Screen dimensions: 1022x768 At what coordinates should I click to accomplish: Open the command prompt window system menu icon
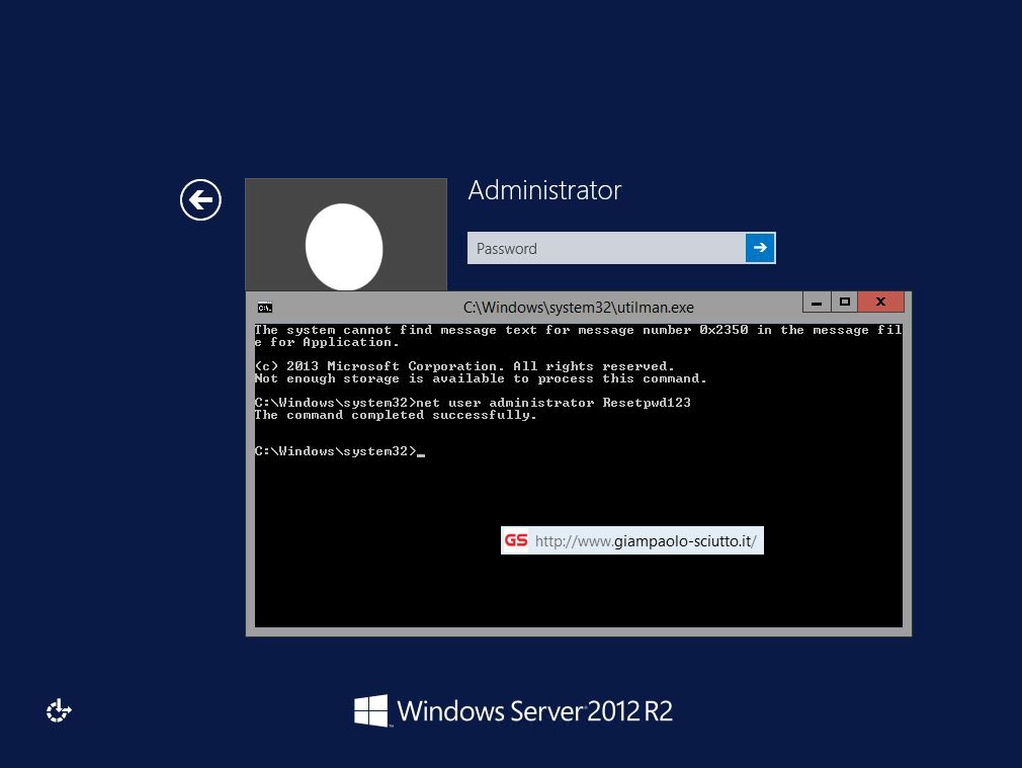pos(265,307)
